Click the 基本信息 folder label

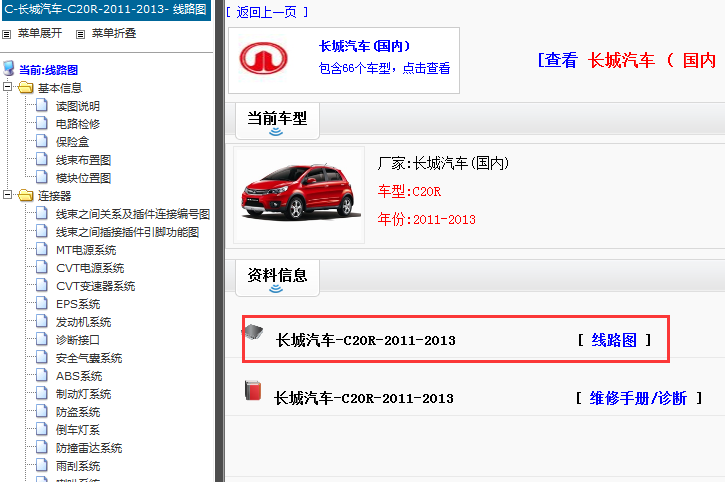[60, 88]
